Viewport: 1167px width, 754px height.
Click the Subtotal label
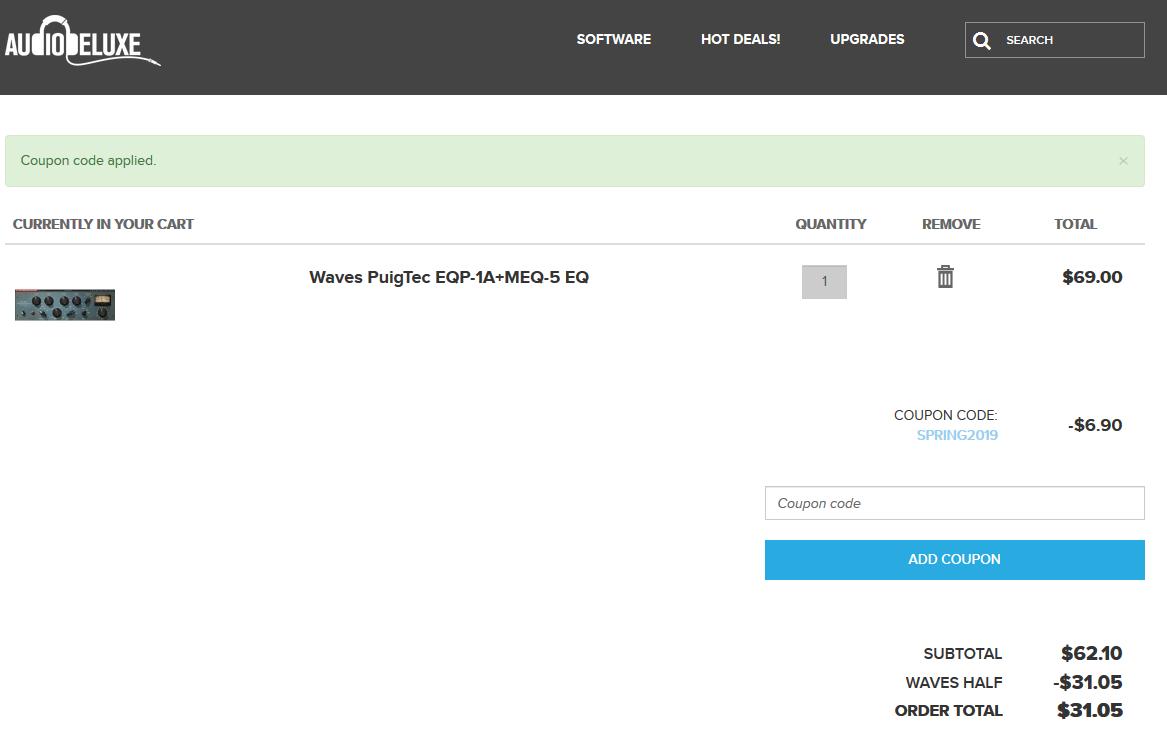[x=962, y=654]
